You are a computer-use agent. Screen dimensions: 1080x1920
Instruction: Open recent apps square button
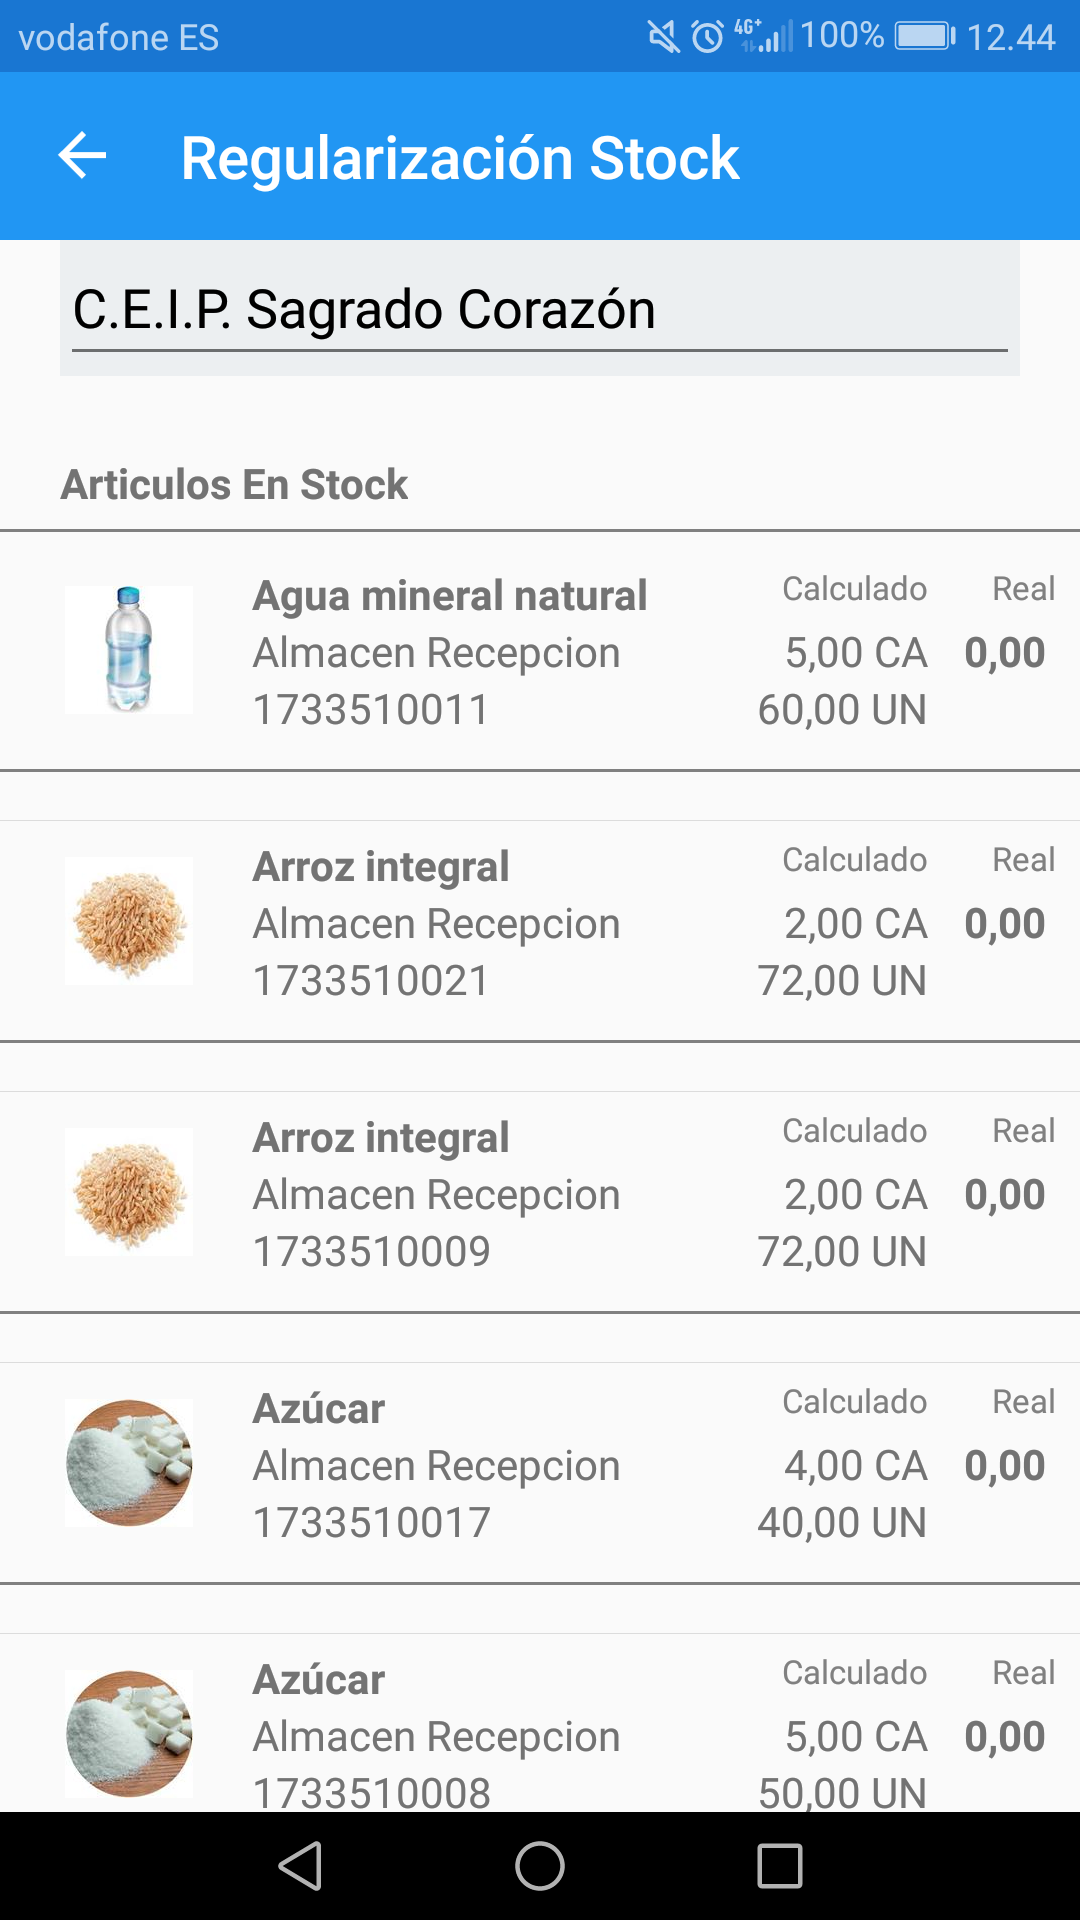pyautogui.click(x=779, y=1866)
